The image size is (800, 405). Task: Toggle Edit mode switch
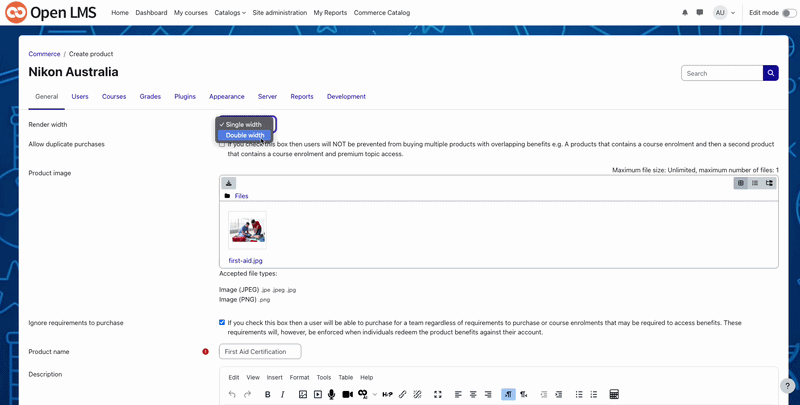789,13
